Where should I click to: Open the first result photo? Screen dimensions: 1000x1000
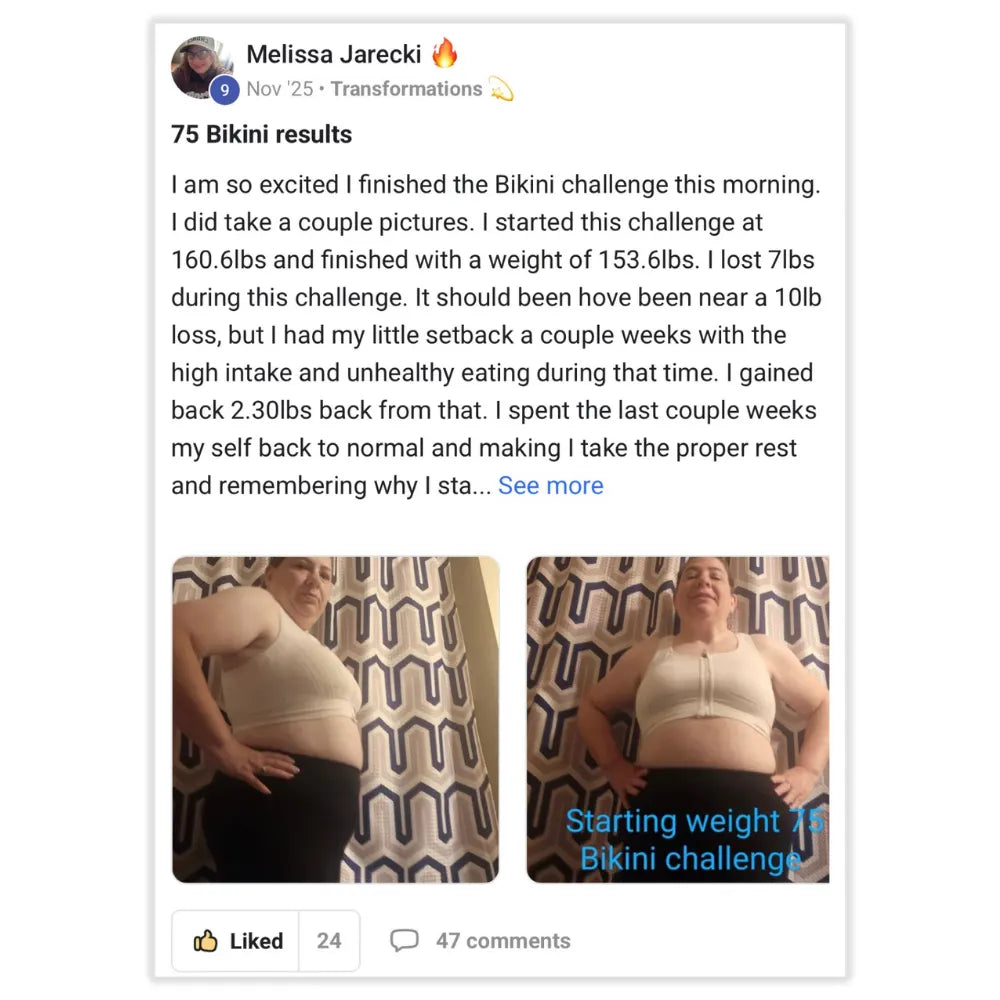click(x=335, y=719)
